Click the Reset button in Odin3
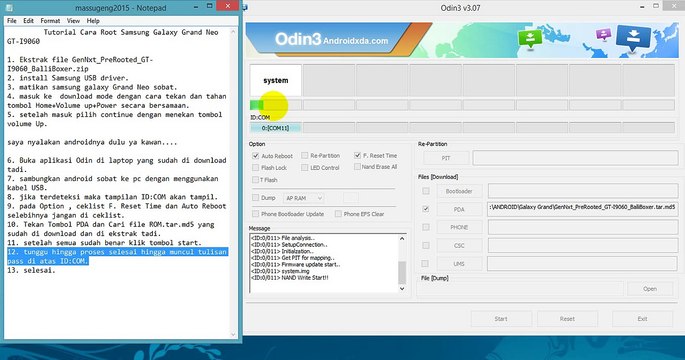 coord(567,318)
